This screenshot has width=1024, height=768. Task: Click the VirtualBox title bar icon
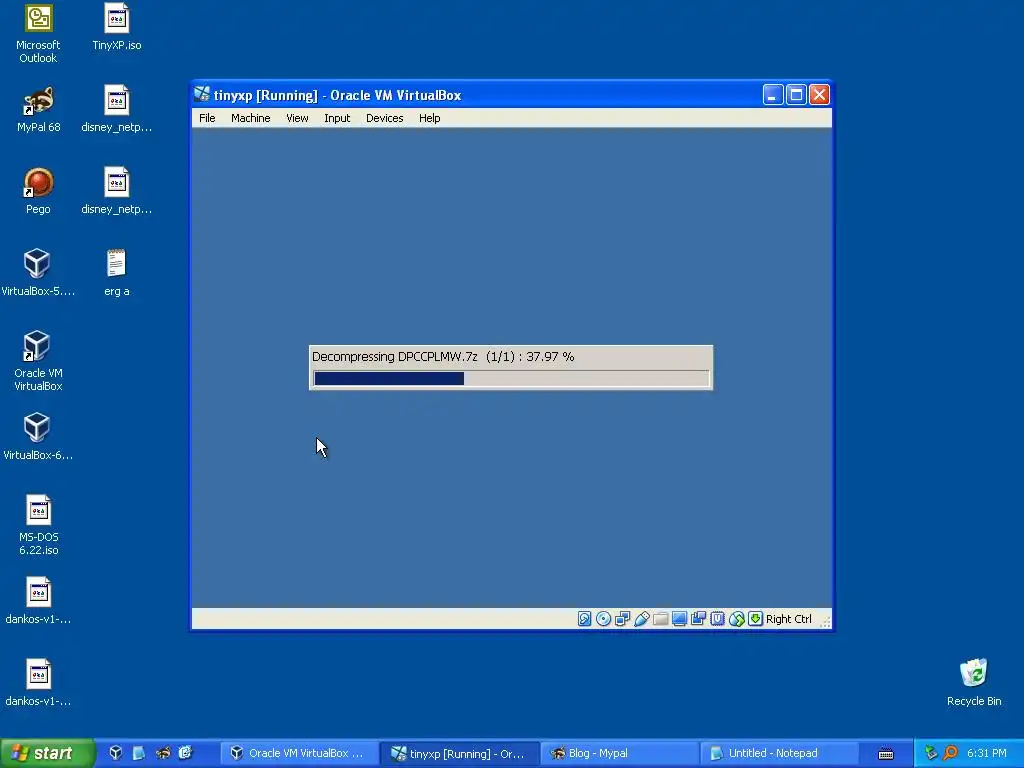pos(202,95)
